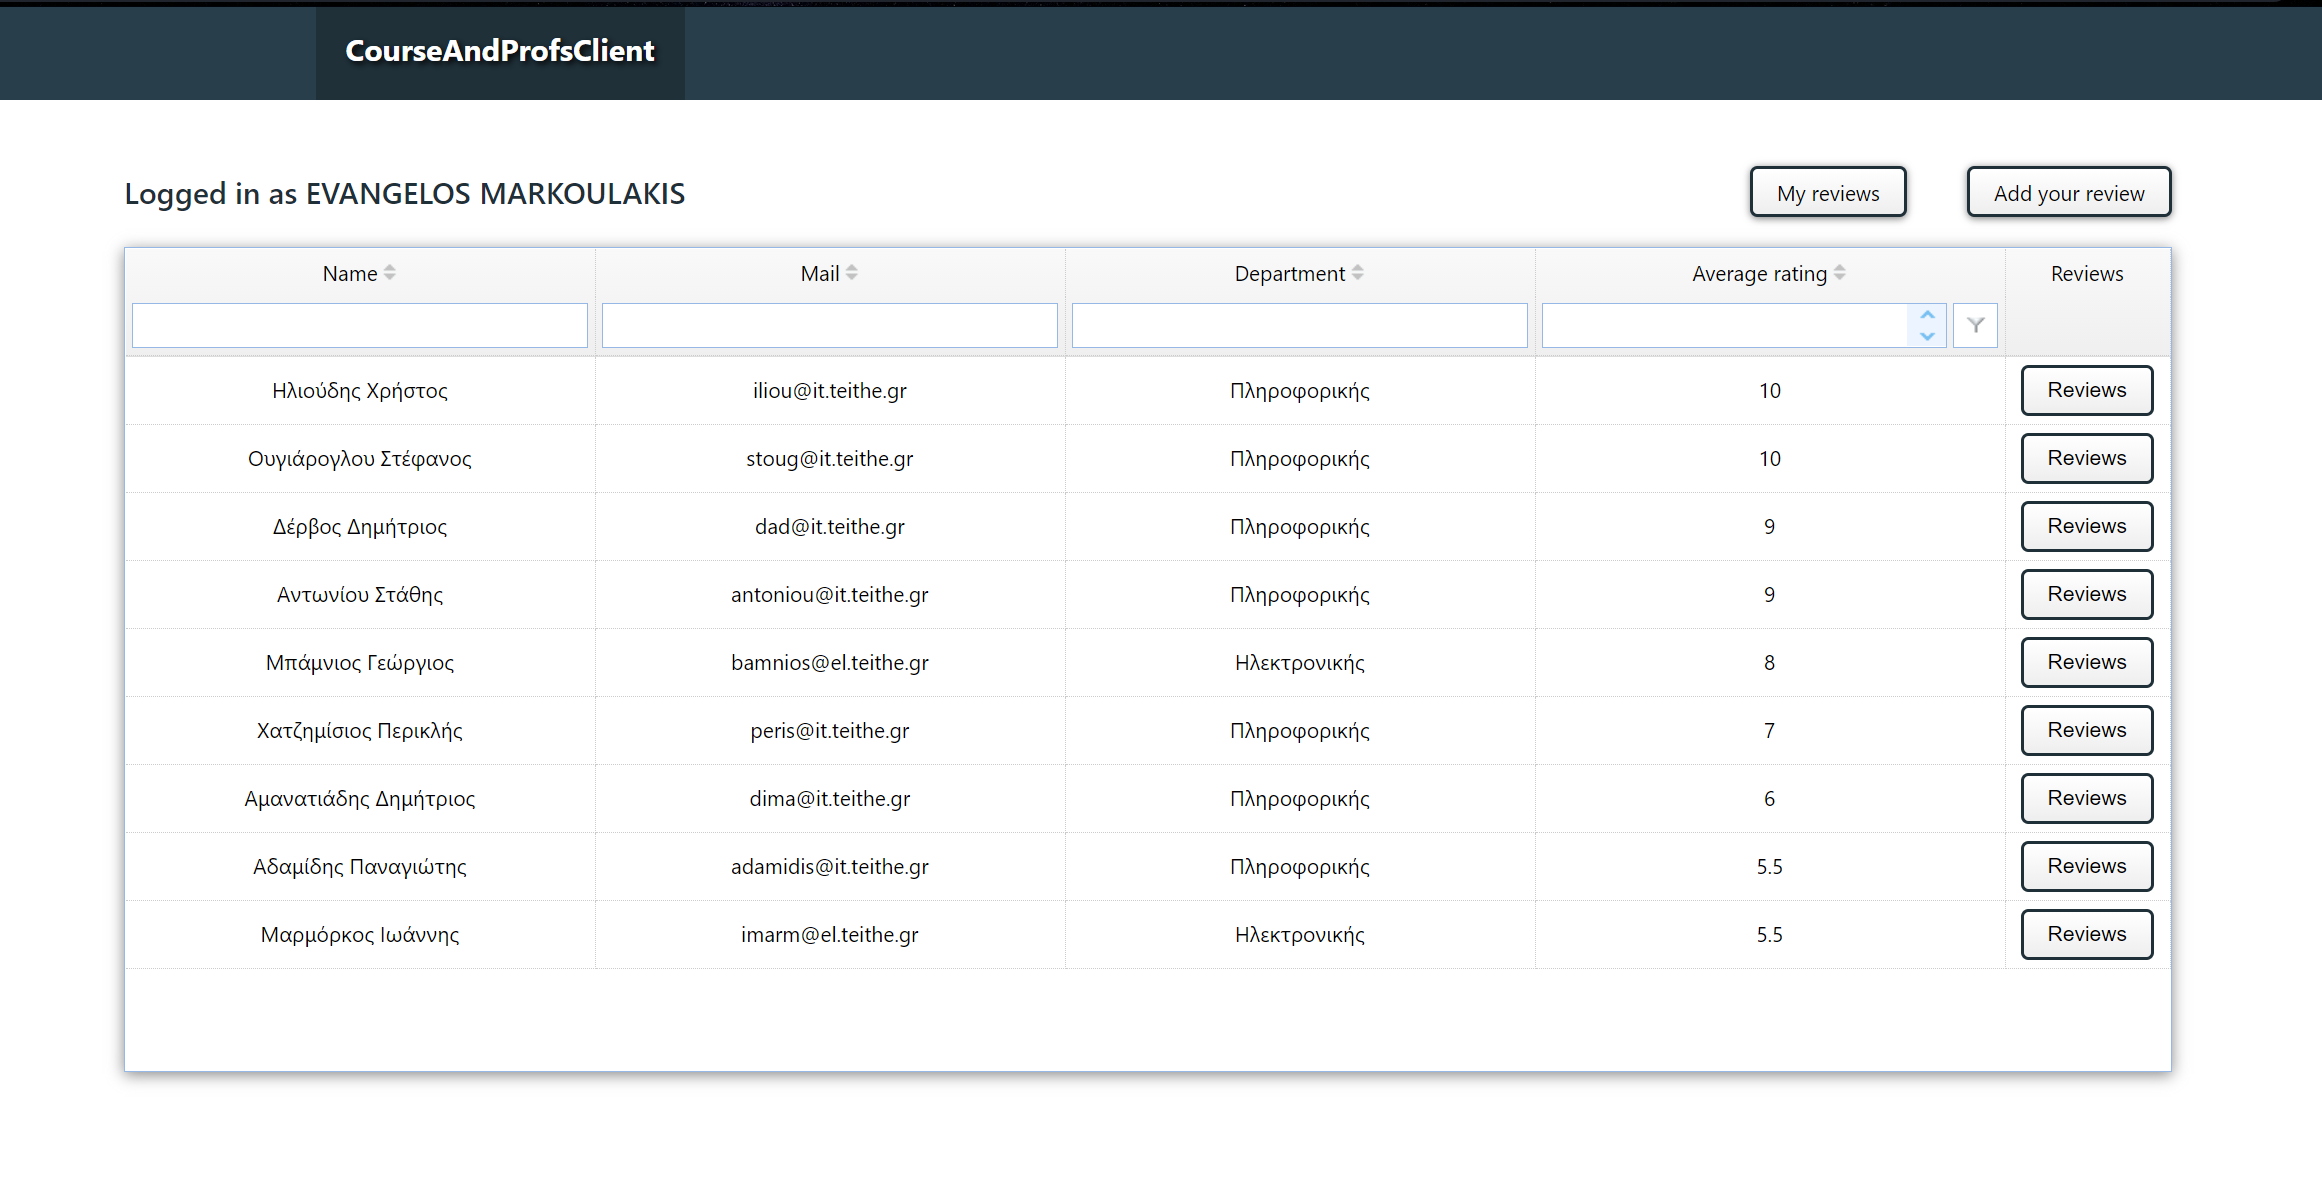Toggle sort order on Name column
The image size is (2322, 1188).
(x=388, y=273)
